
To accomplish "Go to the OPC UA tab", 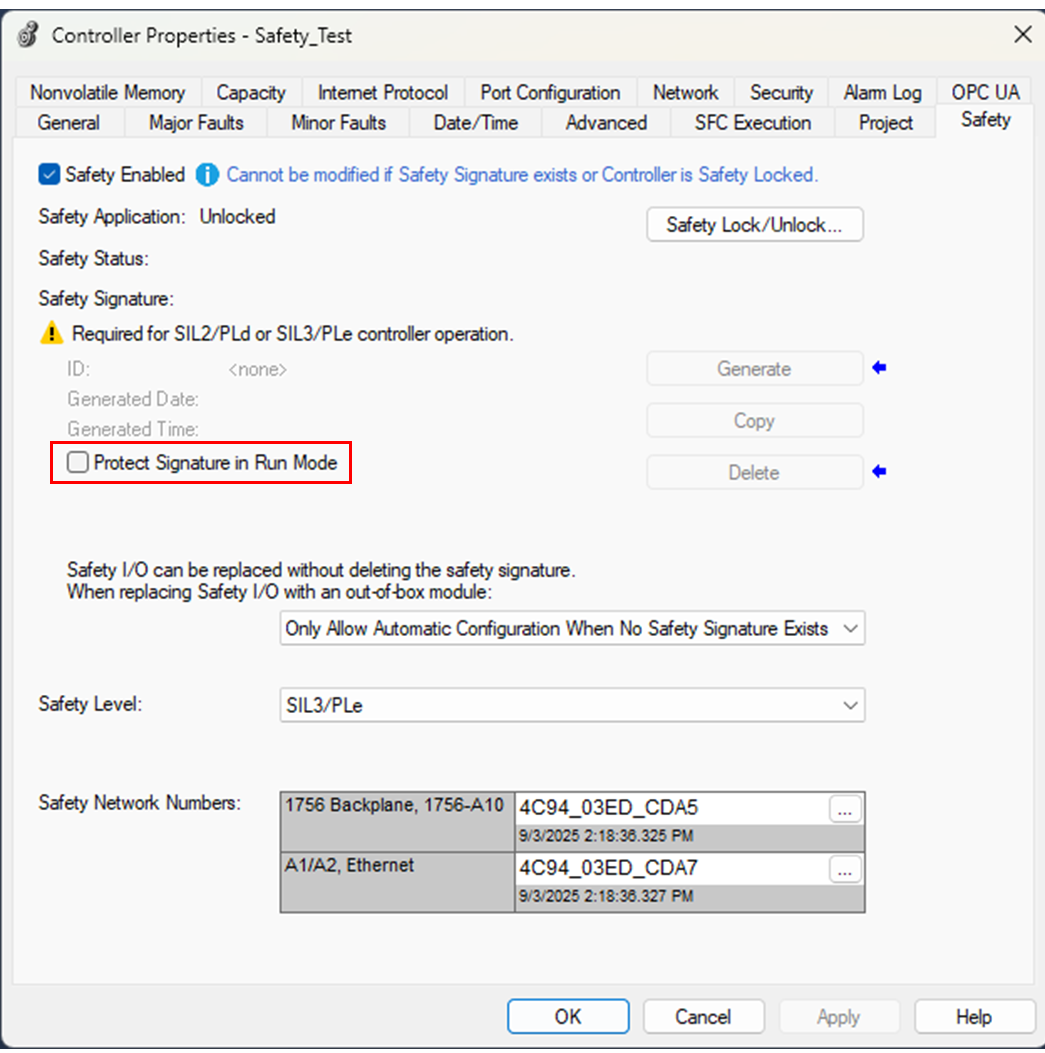I will coord(985,93).
